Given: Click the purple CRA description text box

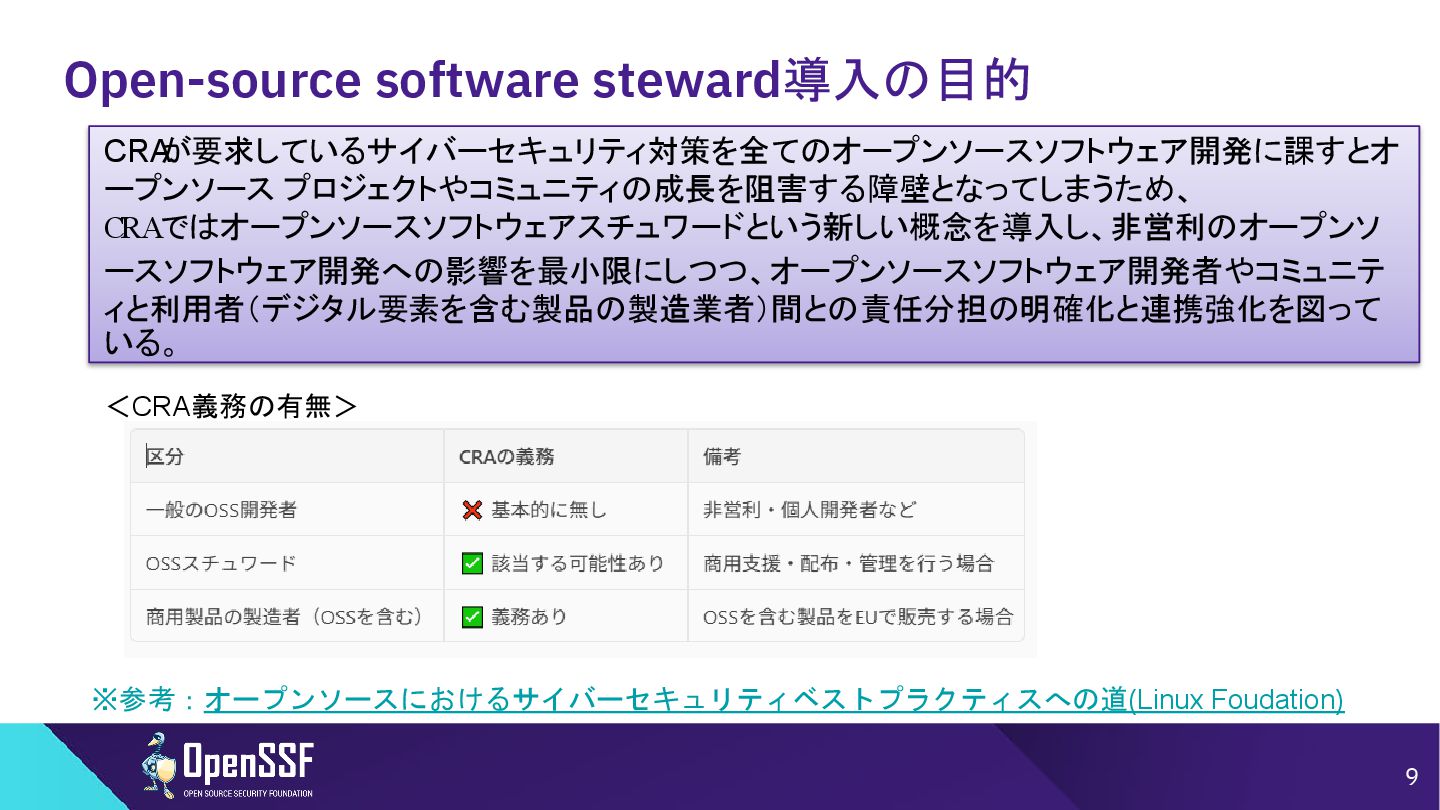Looking at the screenshot, I should pos(754,244).
